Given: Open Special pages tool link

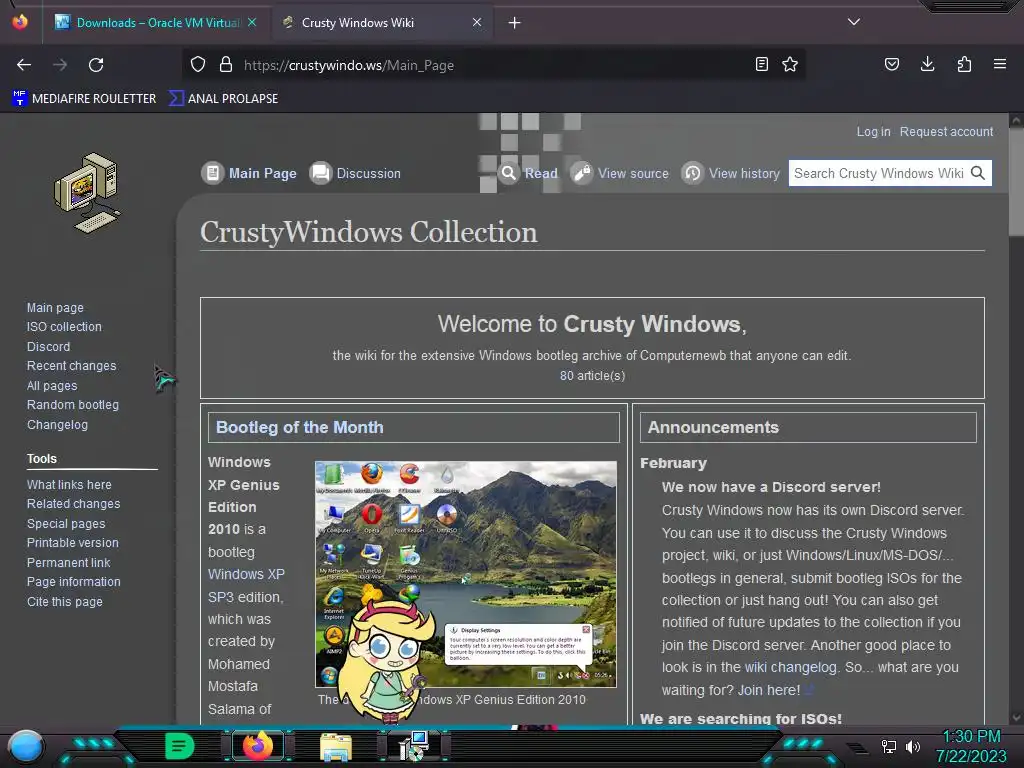Looking at the screenshot, I should 65,523.
